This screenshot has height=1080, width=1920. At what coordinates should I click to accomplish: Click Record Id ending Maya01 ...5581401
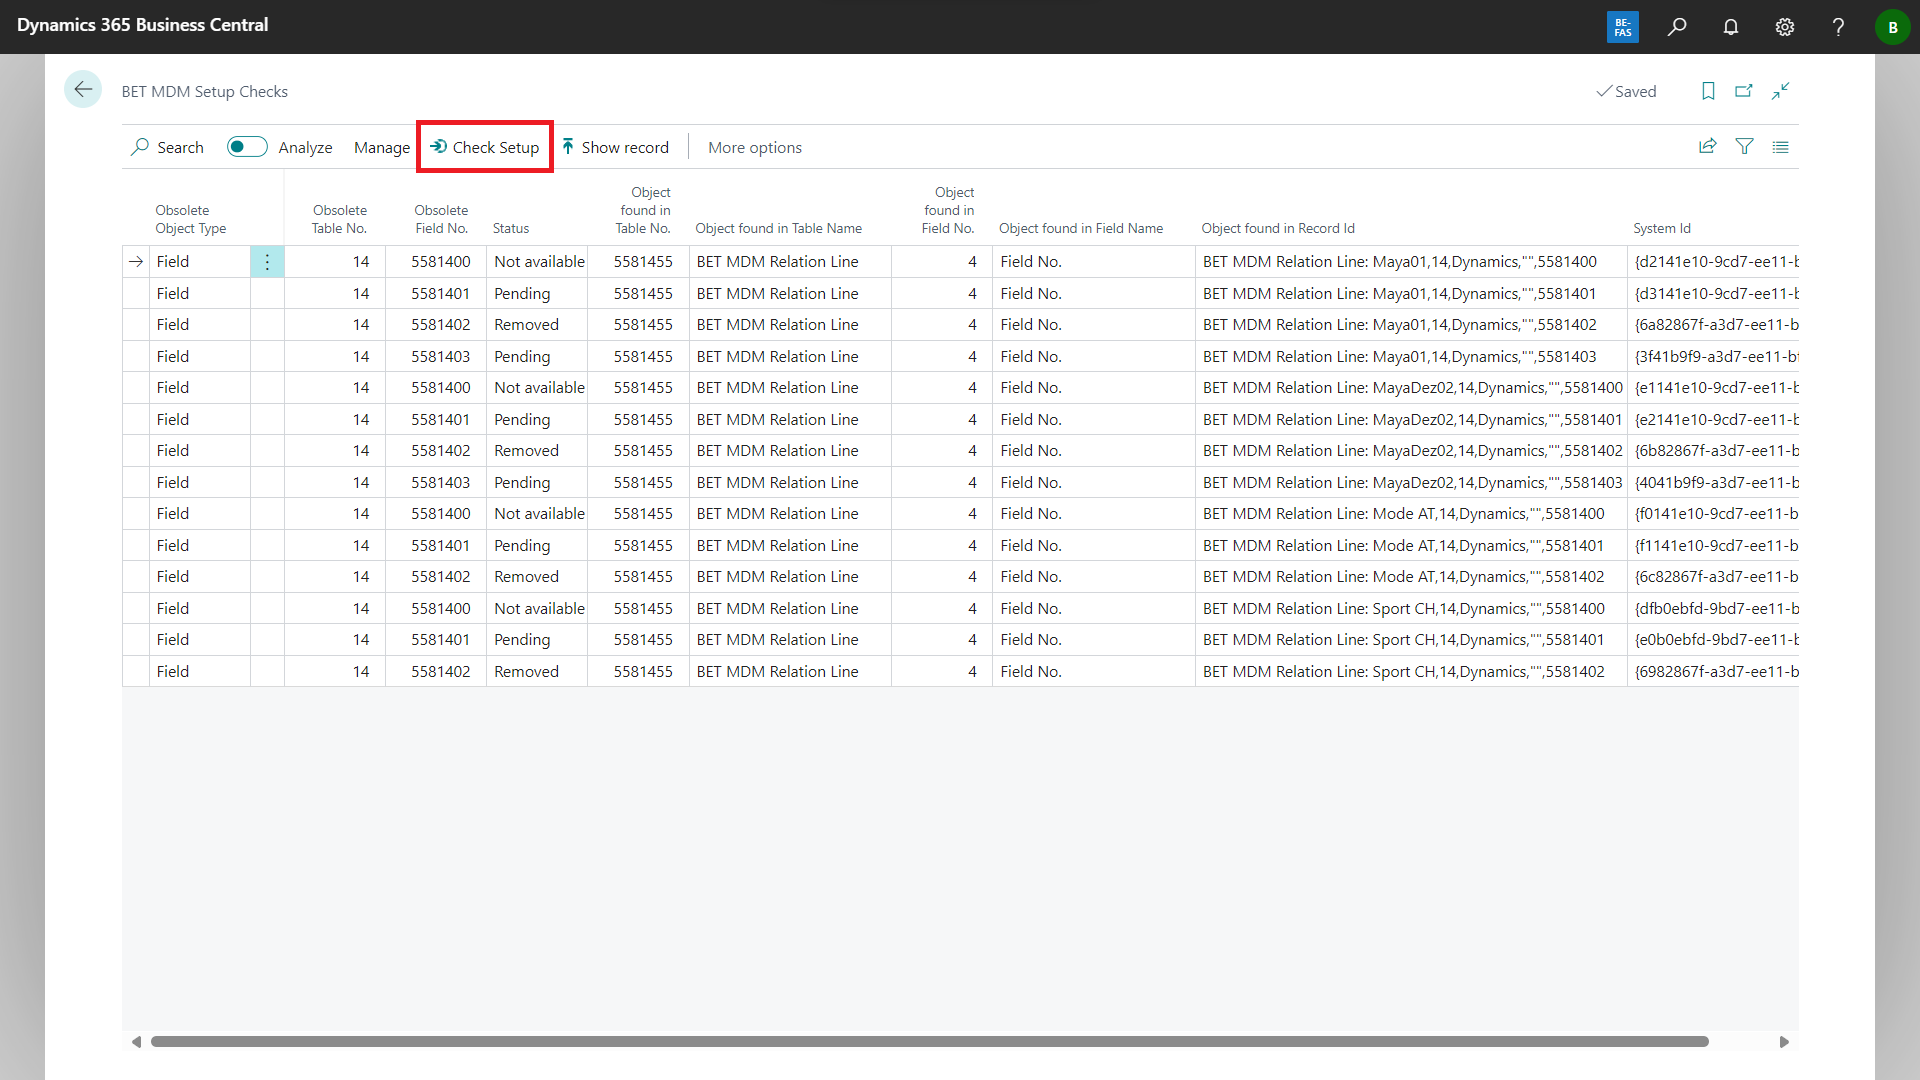coord(1411,294)
